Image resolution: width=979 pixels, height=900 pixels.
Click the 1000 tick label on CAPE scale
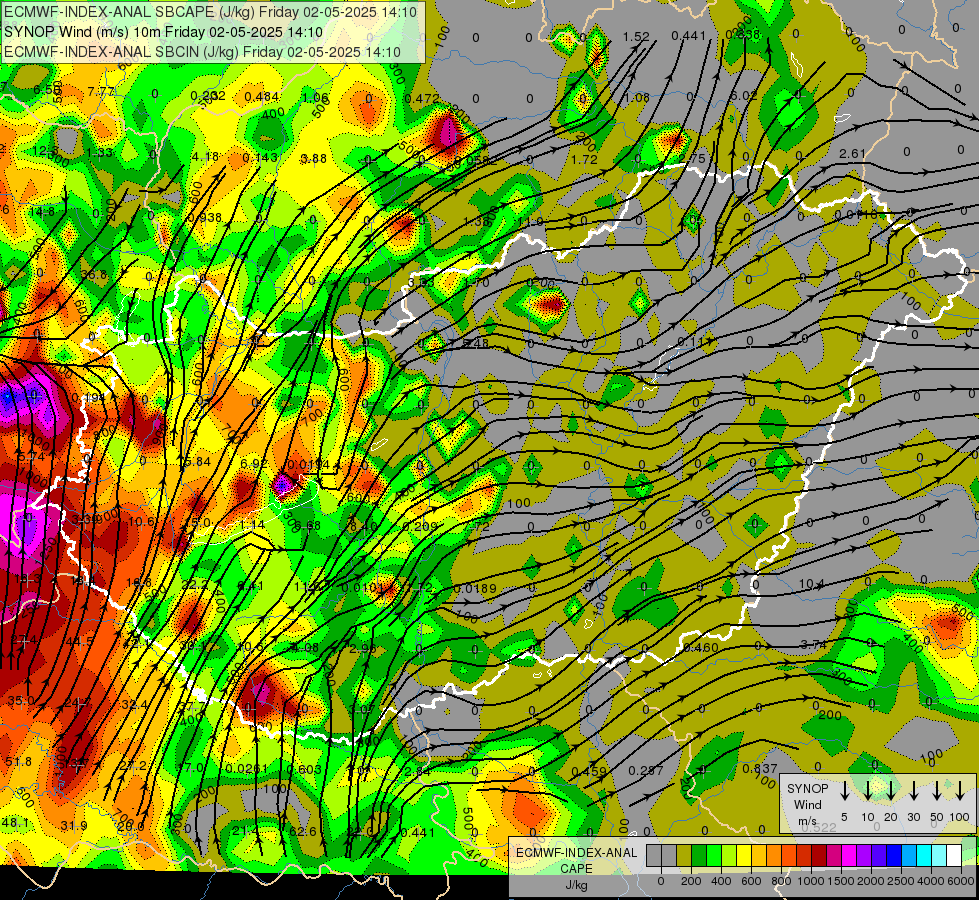tap(811, 881)
